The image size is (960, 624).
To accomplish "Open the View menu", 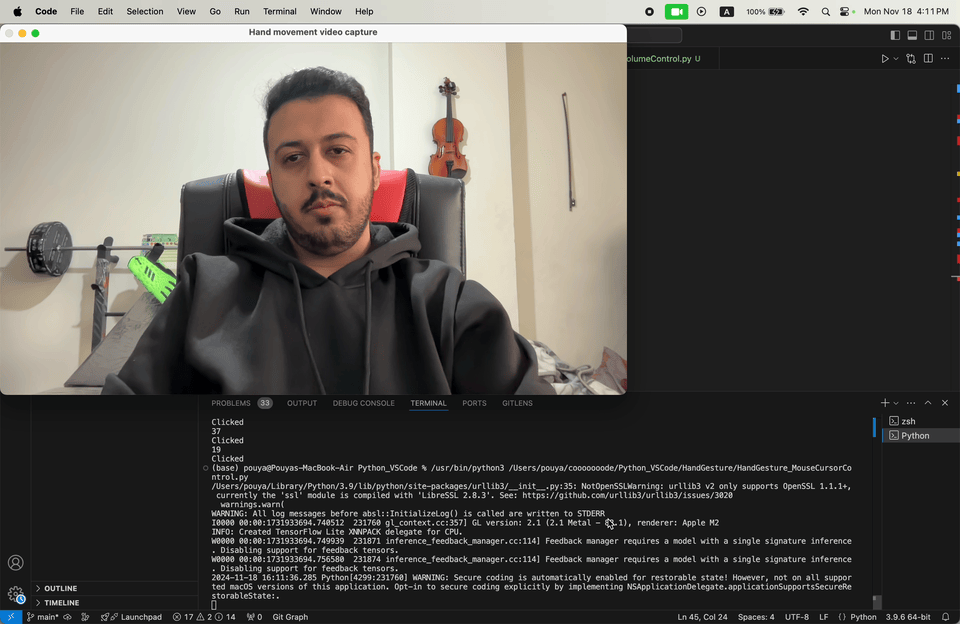I will (186, 12).
